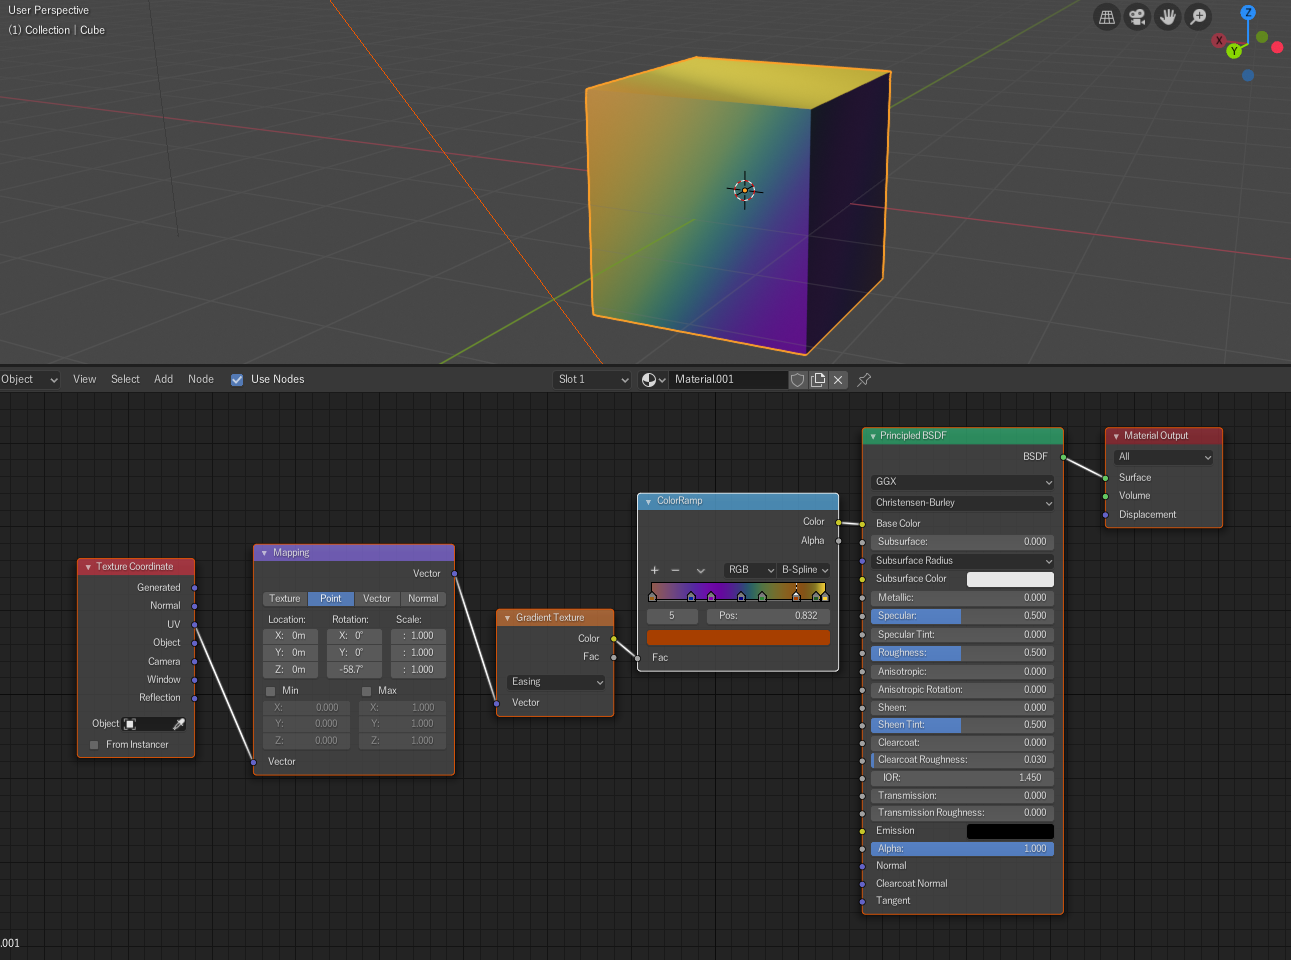Click the magnifier zoom view icon

pyautogui.click(x=1198, y=17)
